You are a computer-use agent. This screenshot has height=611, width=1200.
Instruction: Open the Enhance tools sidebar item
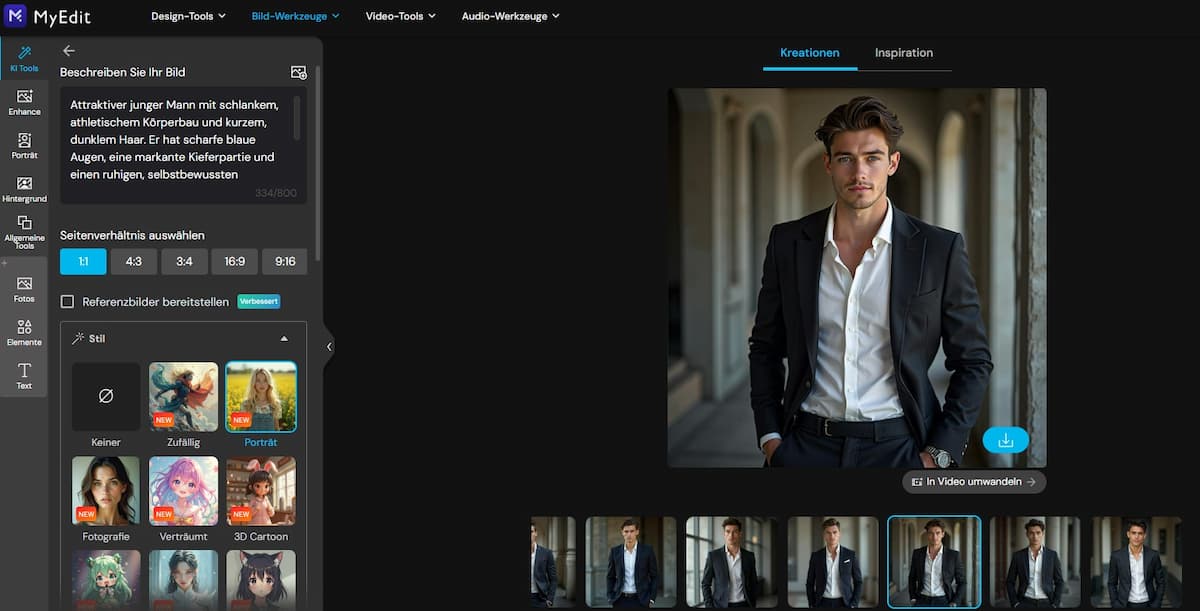click(24, 102)
